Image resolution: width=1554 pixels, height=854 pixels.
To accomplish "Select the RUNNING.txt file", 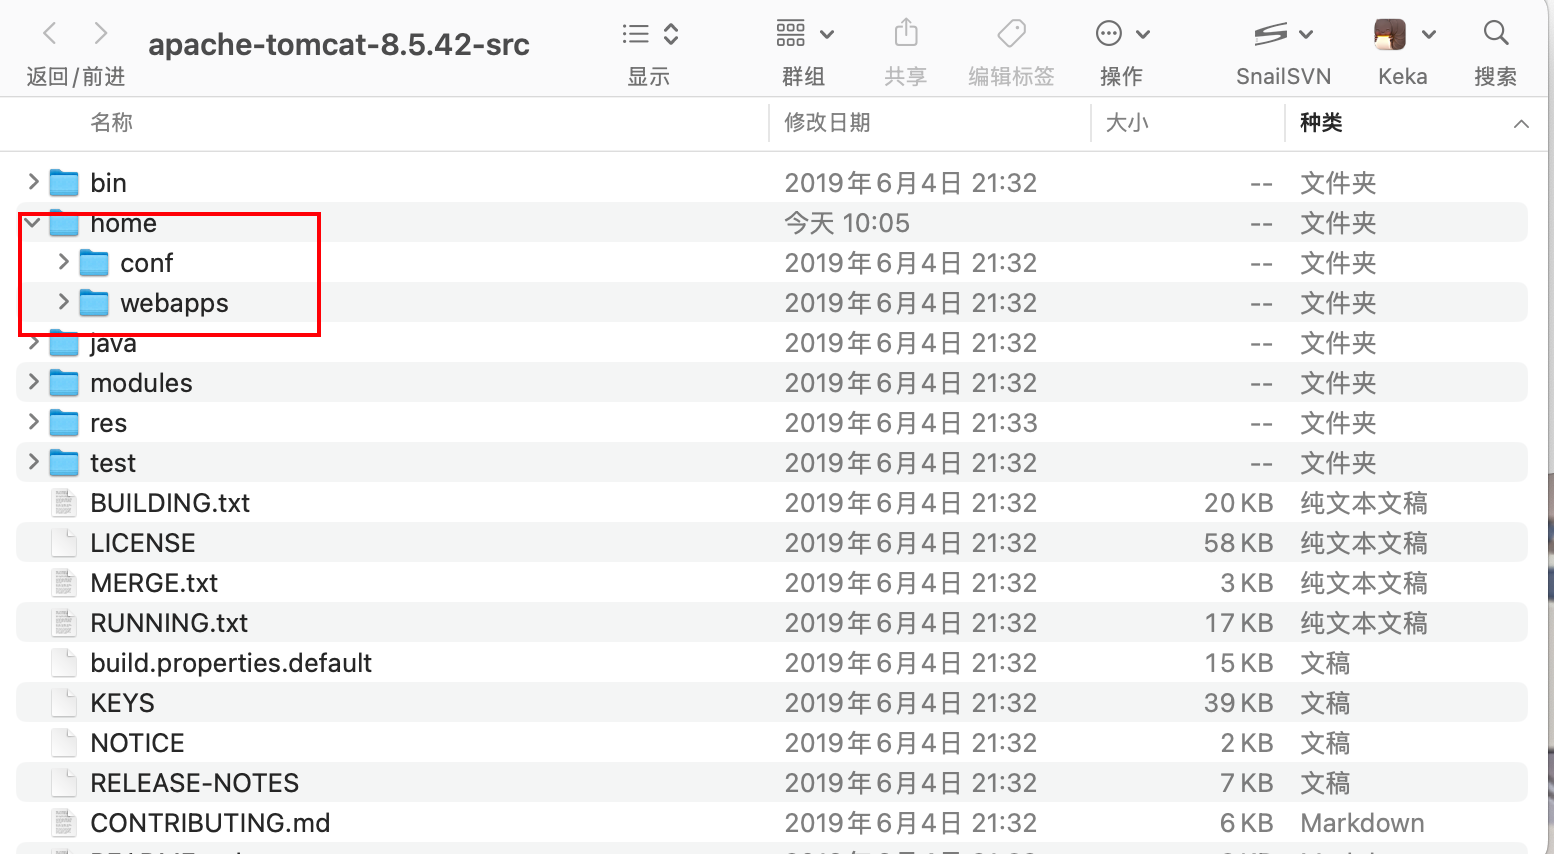I will pyautogui.click(x=169, y=623).
